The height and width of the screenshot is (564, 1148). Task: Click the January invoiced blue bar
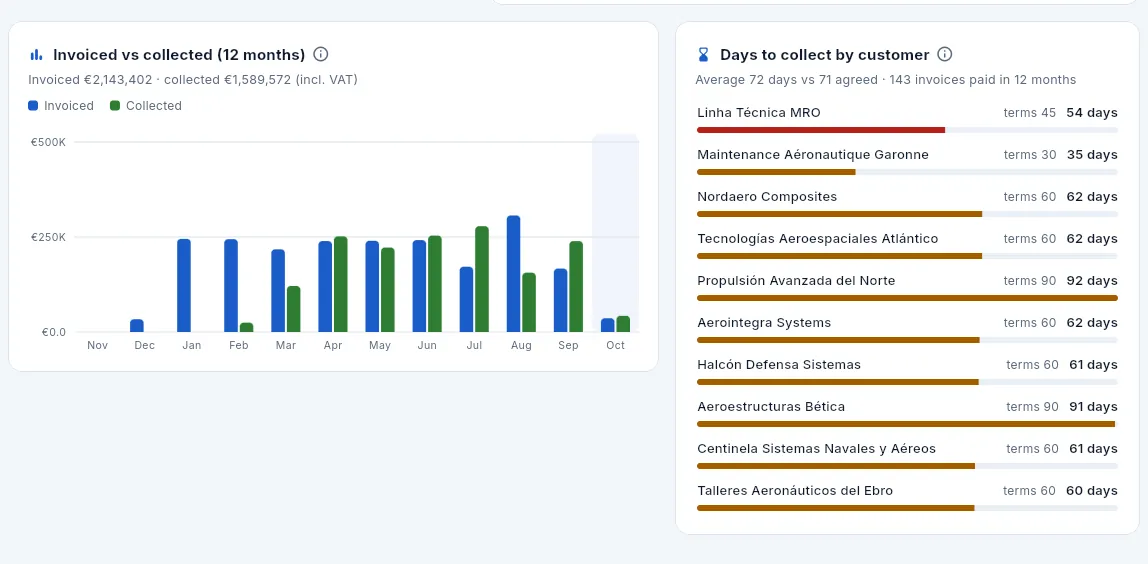point(184,286)
